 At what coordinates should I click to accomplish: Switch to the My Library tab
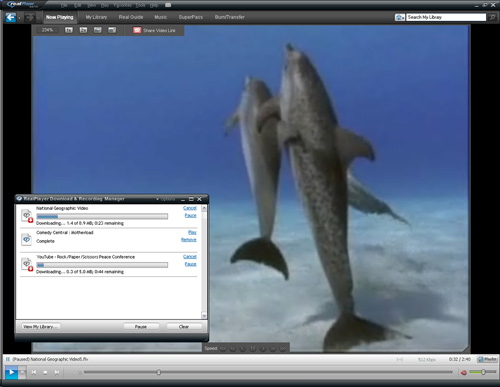coord(96,17)
